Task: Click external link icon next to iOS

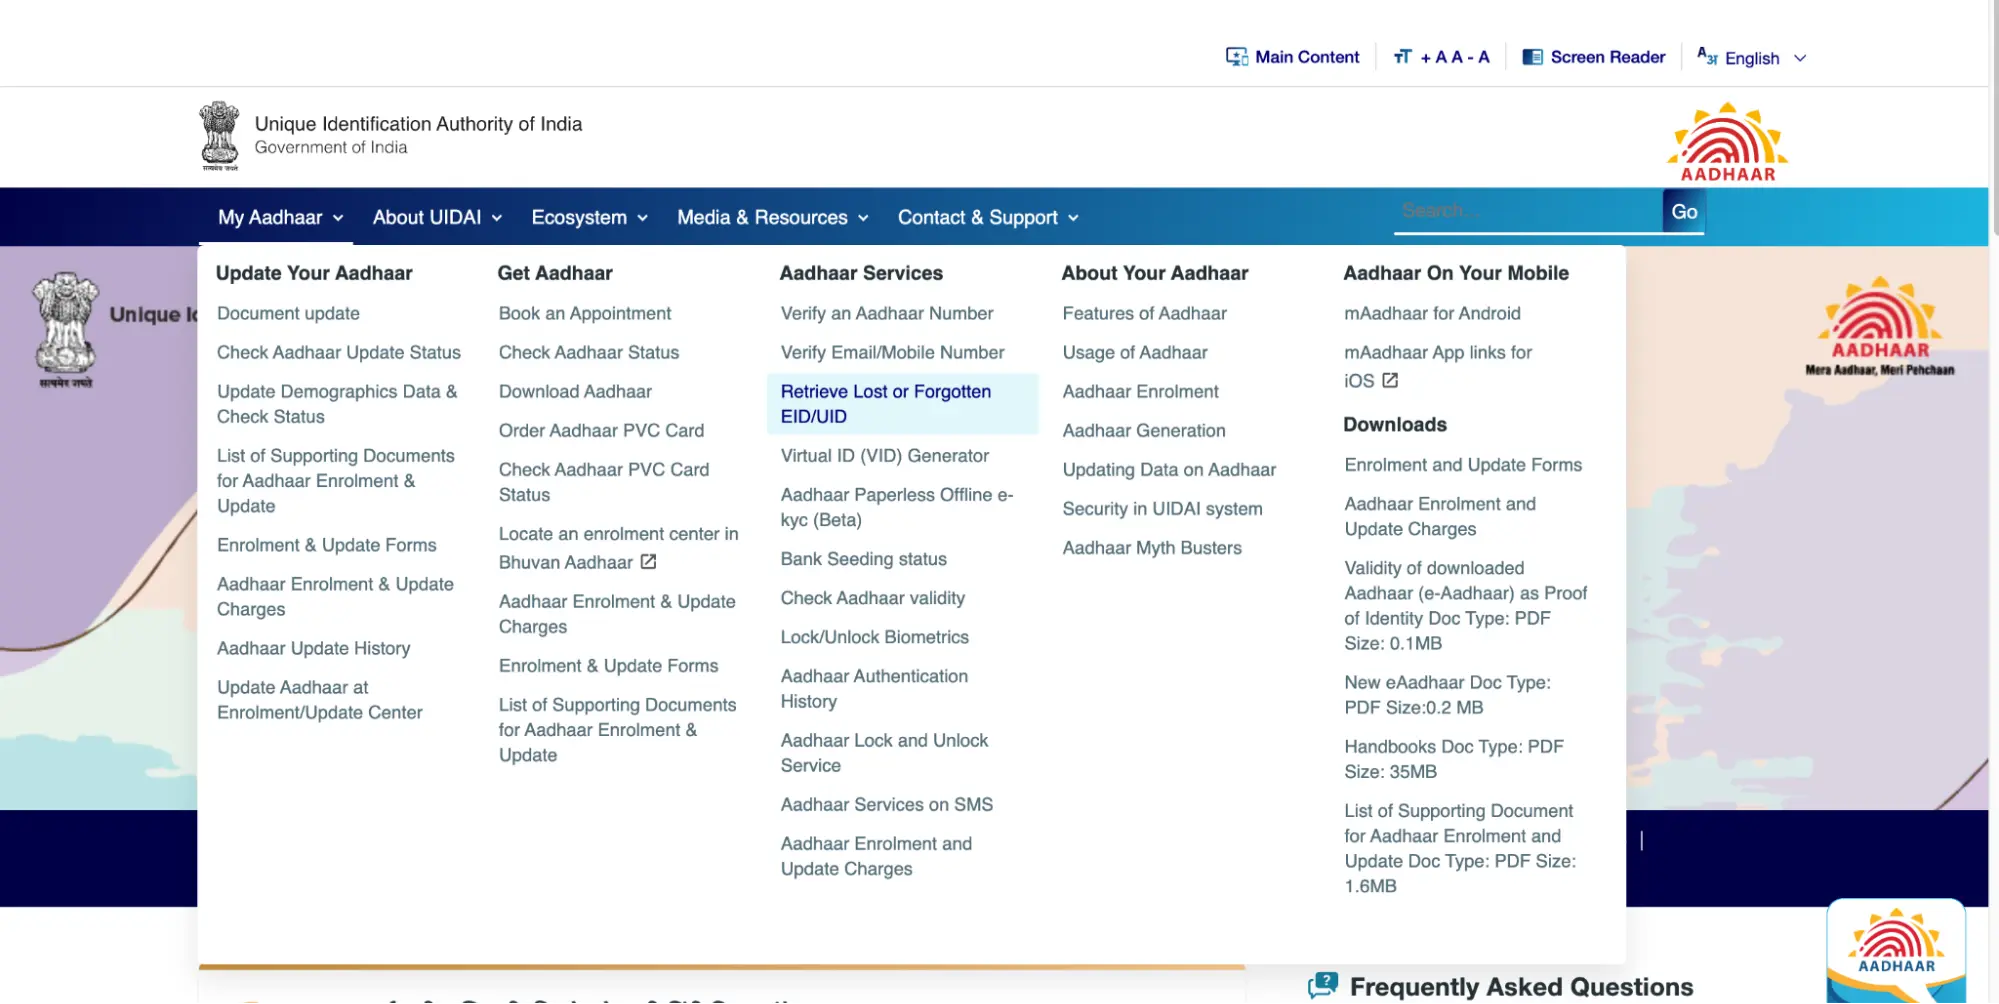Action: [1390, 380]
